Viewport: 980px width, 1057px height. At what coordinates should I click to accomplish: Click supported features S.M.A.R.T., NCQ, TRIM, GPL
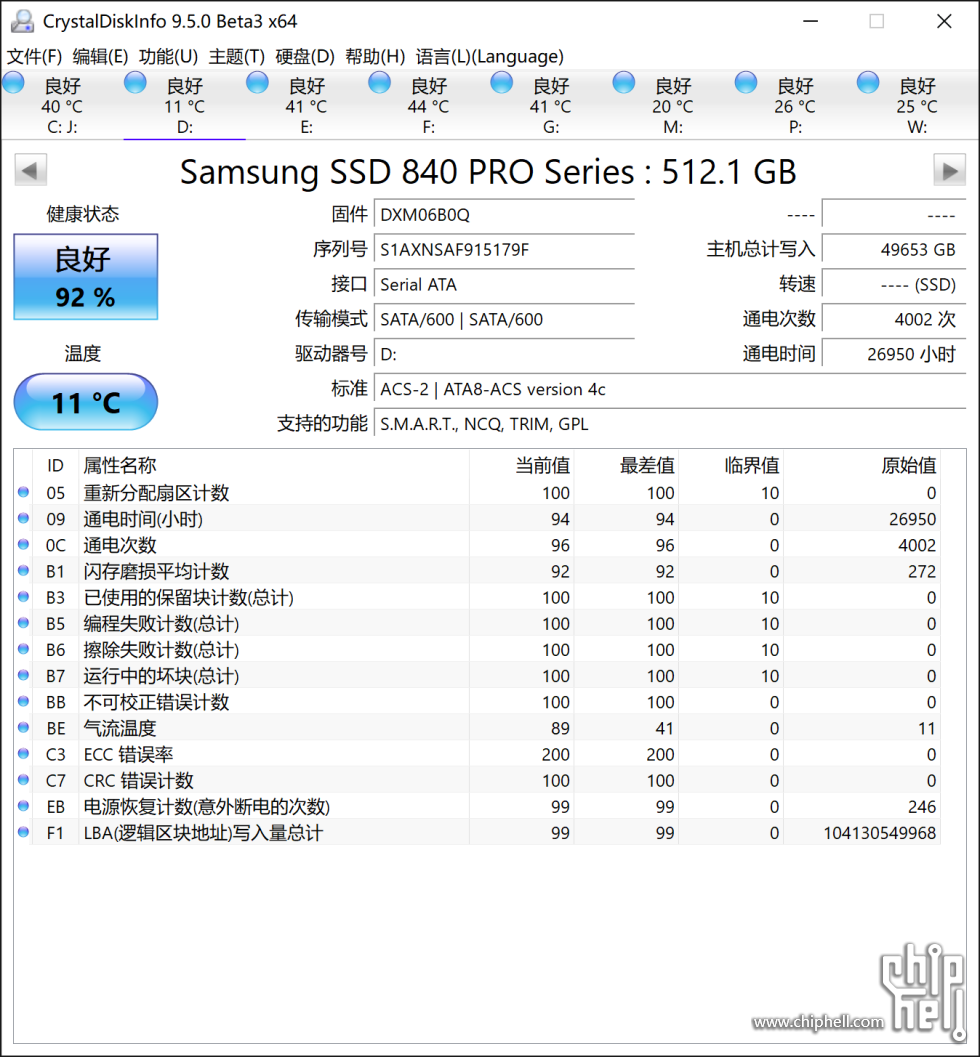click(670, 424)
